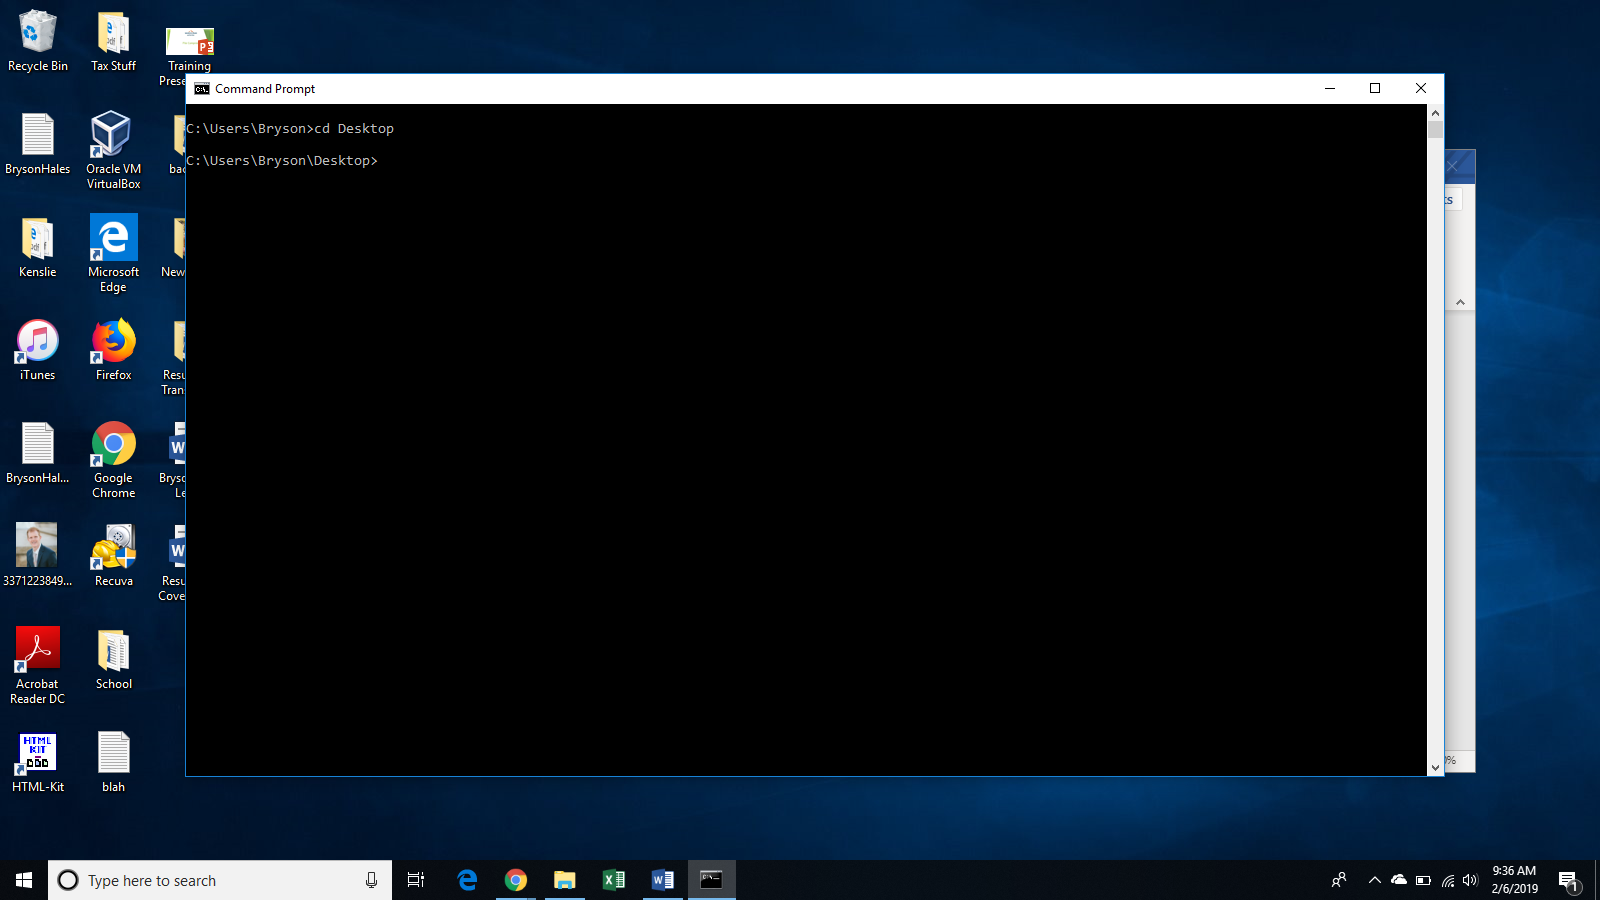Toggle Wi-Fi via the tray icon
Image resolution: width=1600 pixels, height=900 pixels.
[x=1446, y=880]
